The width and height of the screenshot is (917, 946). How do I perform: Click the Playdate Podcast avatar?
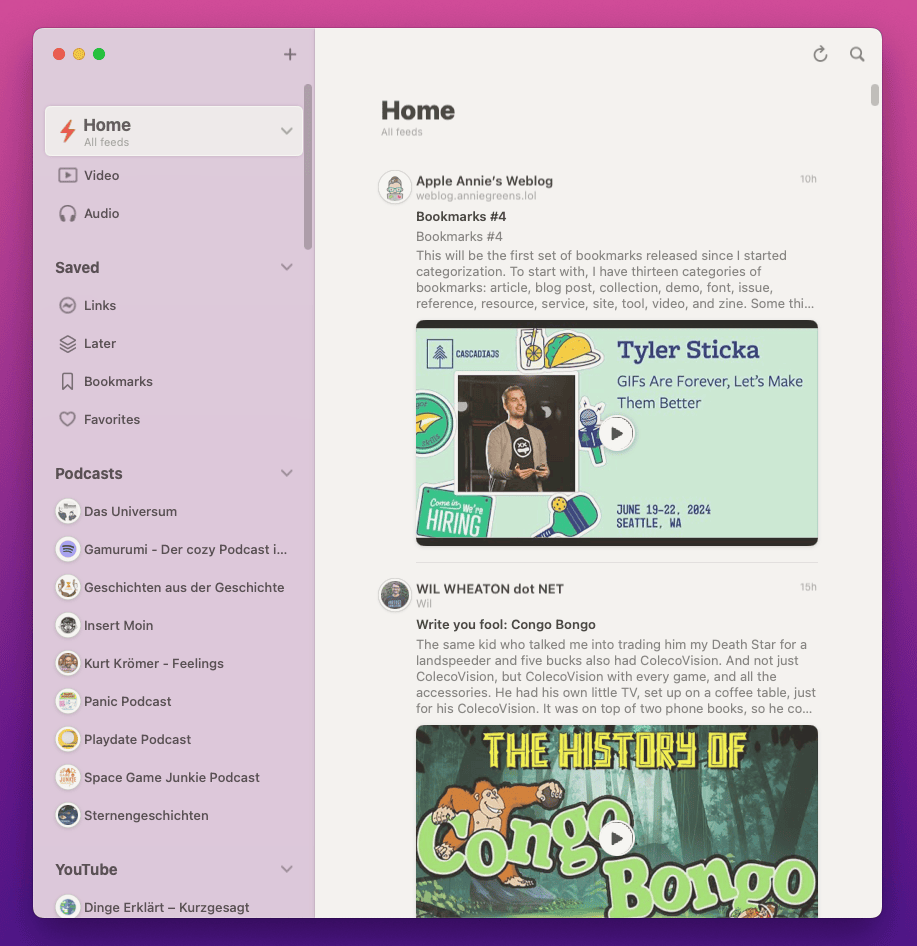click(68, 740)
